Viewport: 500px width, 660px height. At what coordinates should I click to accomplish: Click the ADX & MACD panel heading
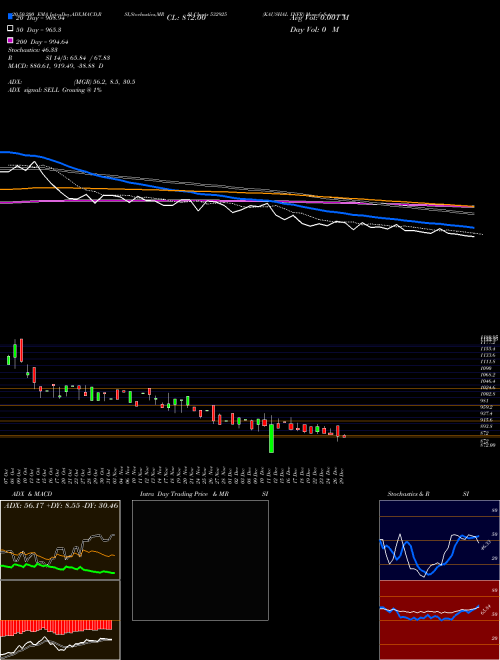(32, 494)
